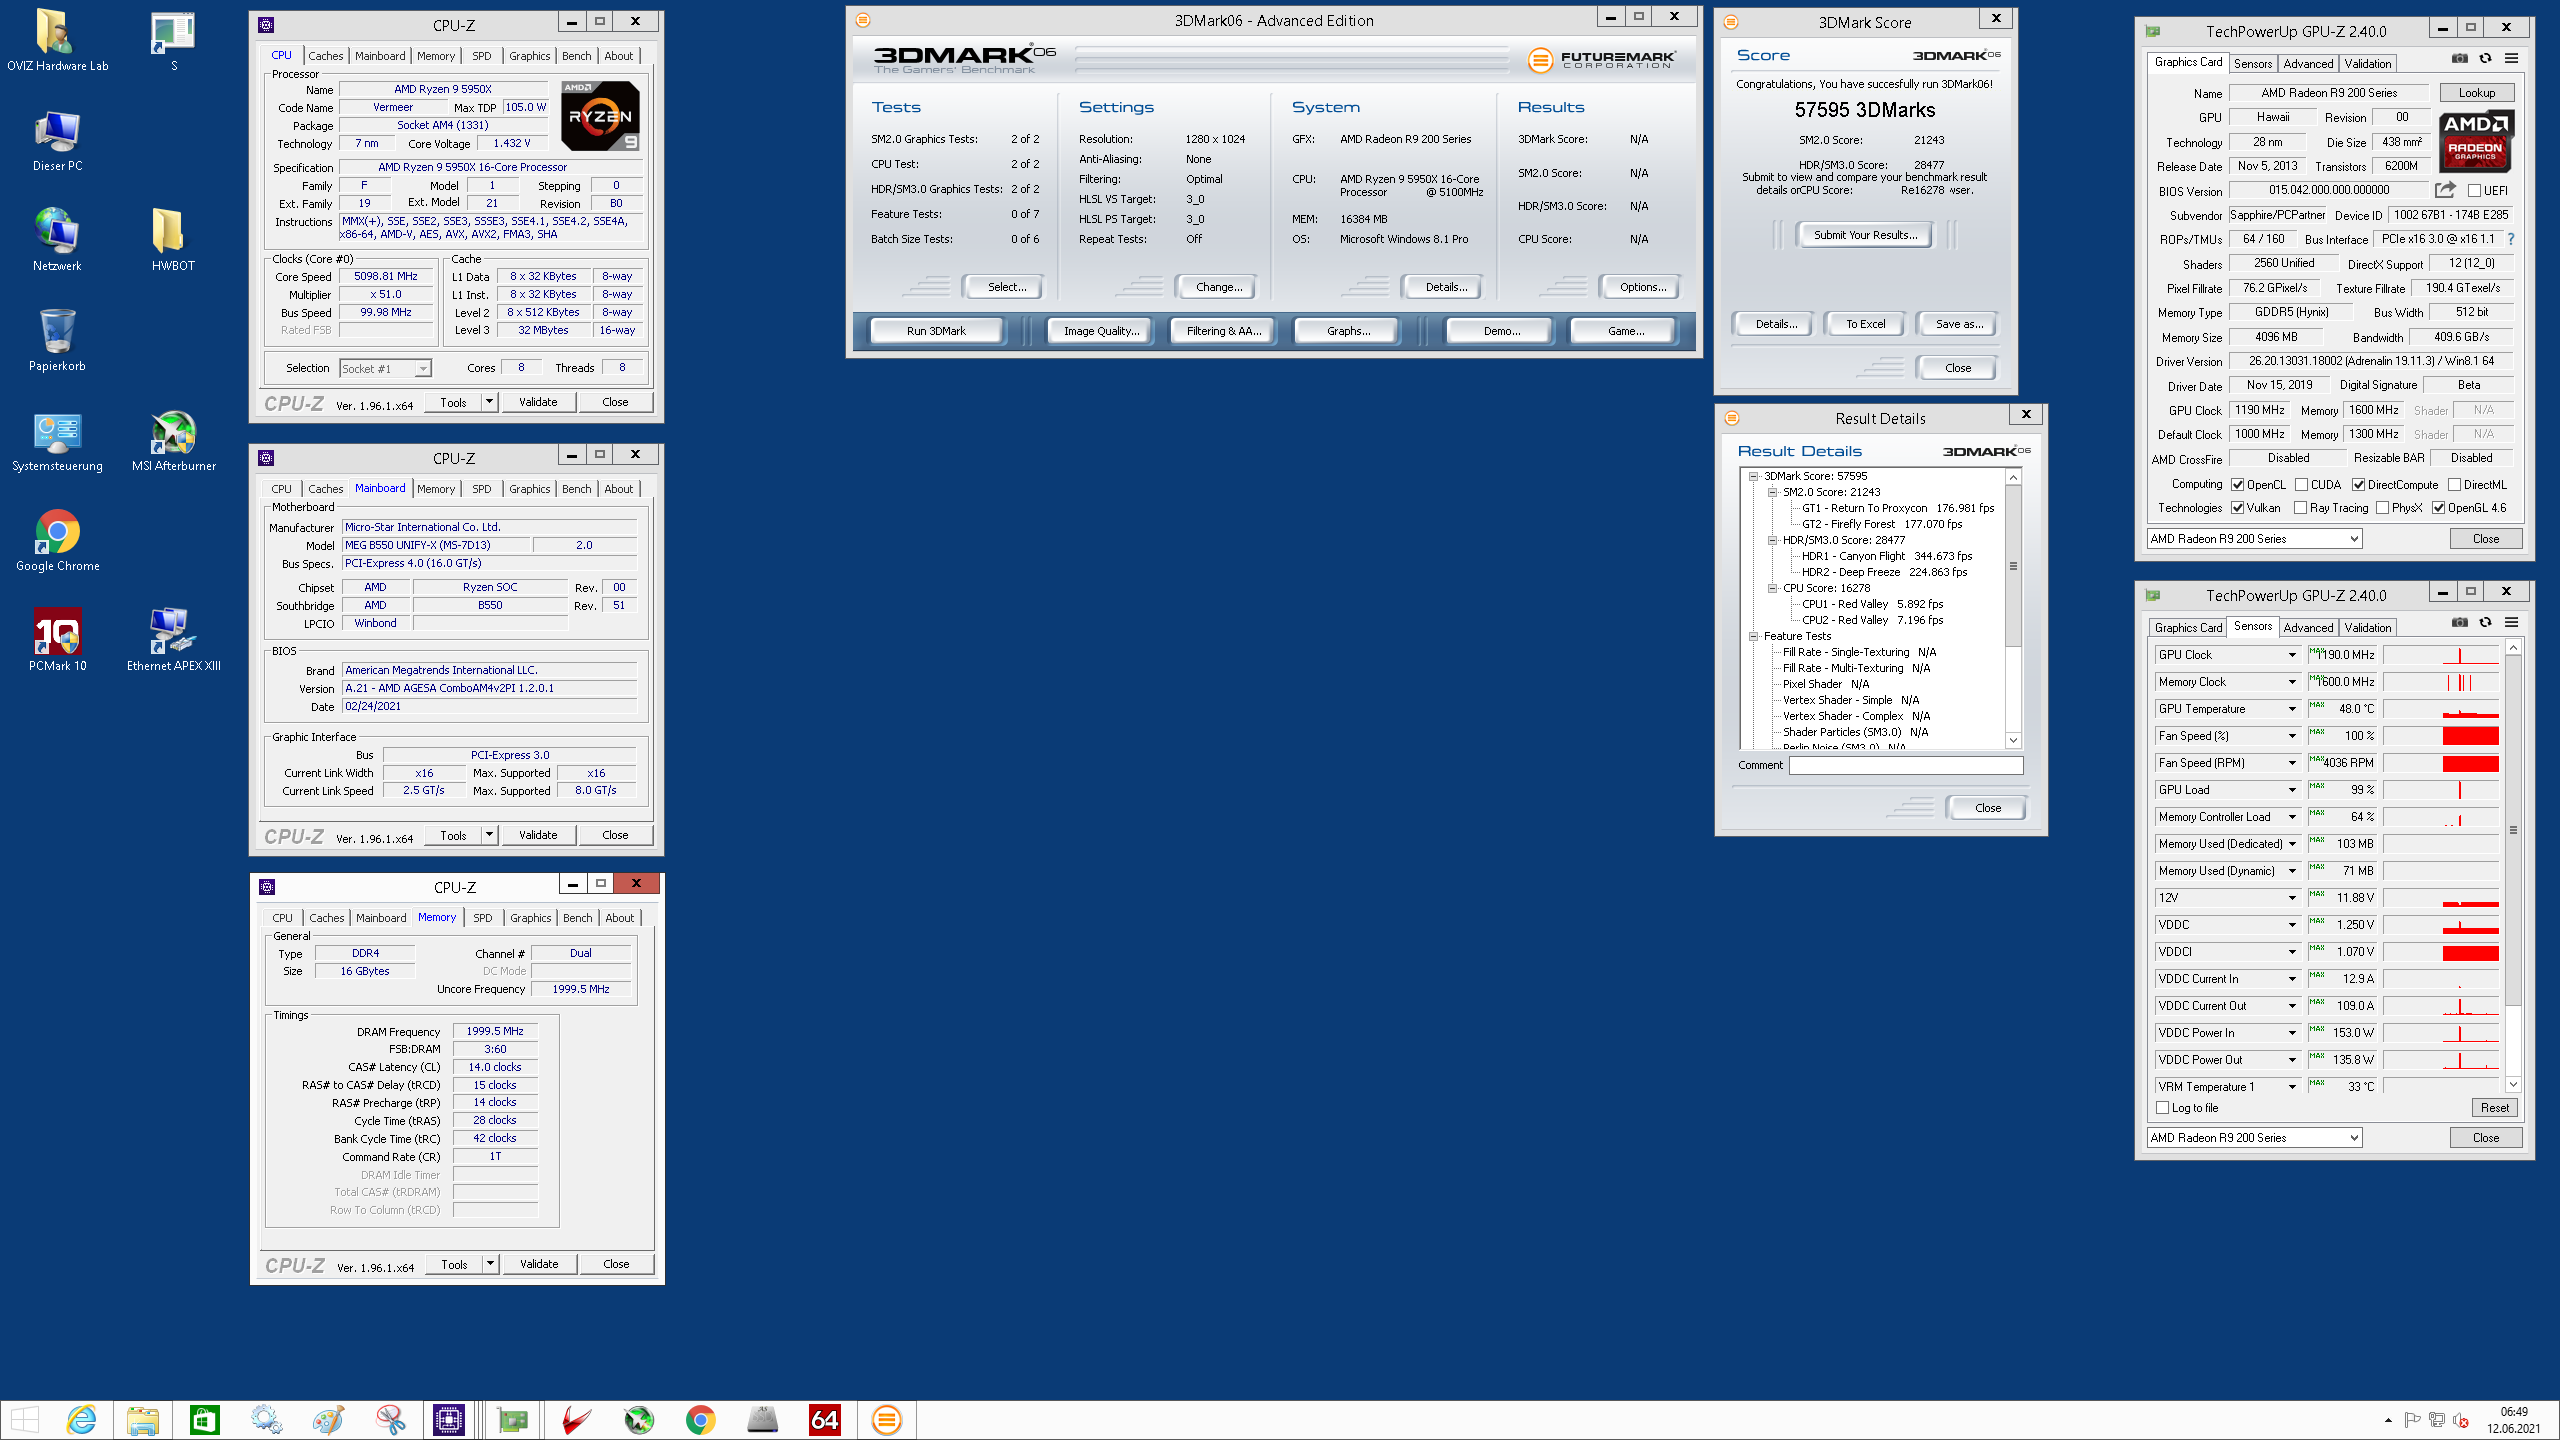Open the Netzwerk desktop icon
This screenshot has height=1440, width=2560.
click(57, 240)
